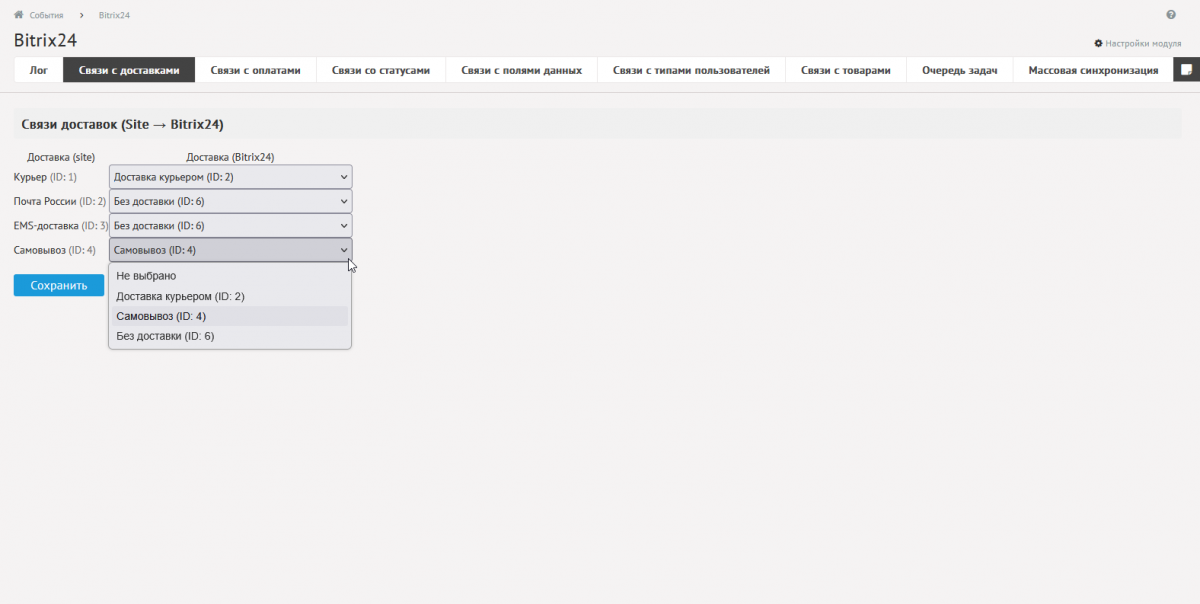Expand the Почта России delivery dropdown
Viewport: 1200px width, 604px height.
click(x=231, y=201)
